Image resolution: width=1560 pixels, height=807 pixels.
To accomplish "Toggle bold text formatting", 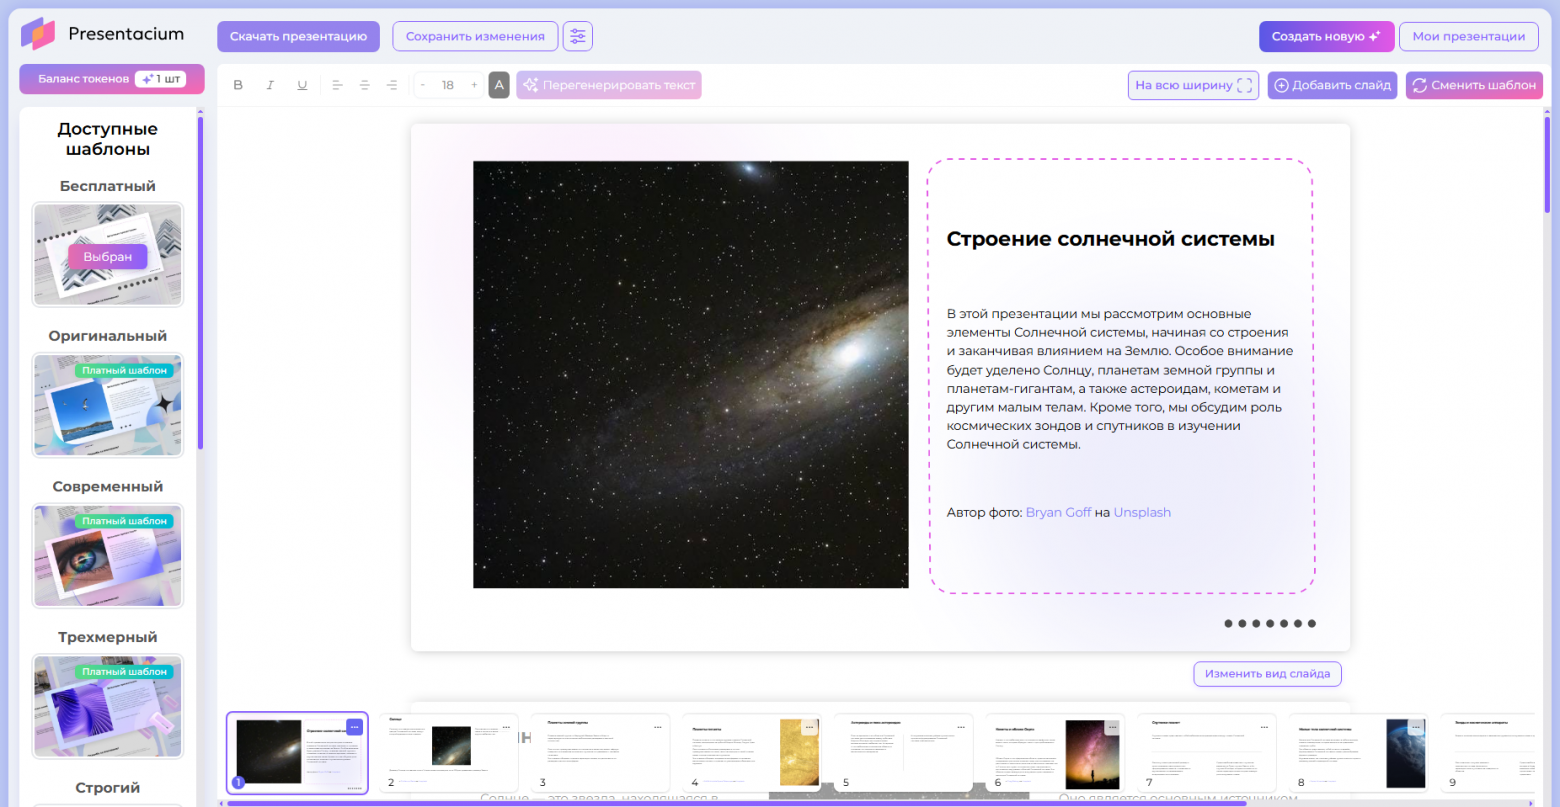I will 238,85.
